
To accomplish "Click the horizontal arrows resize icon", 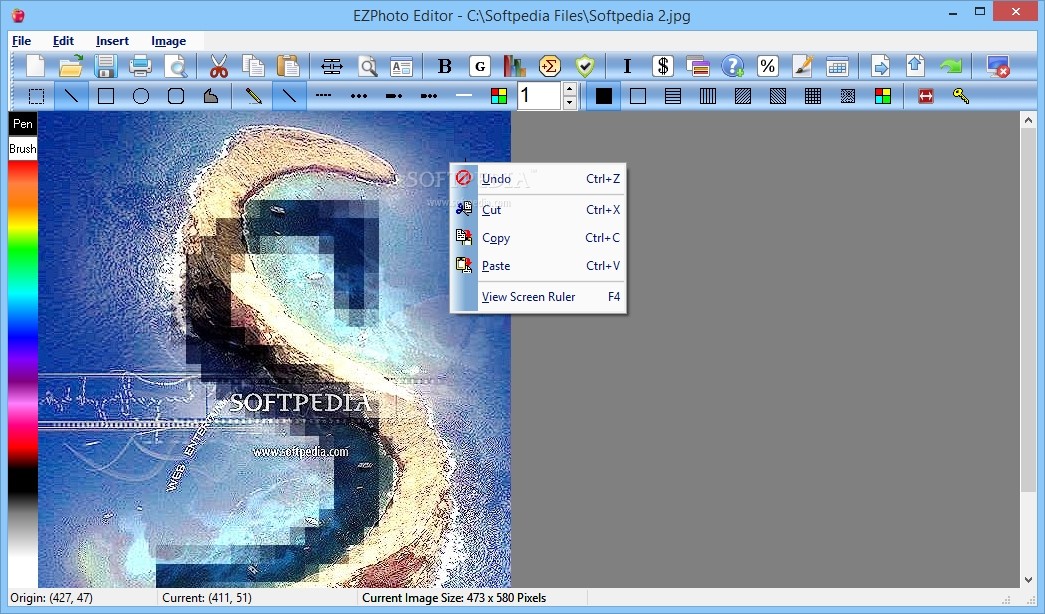I will tap(331, 66).
